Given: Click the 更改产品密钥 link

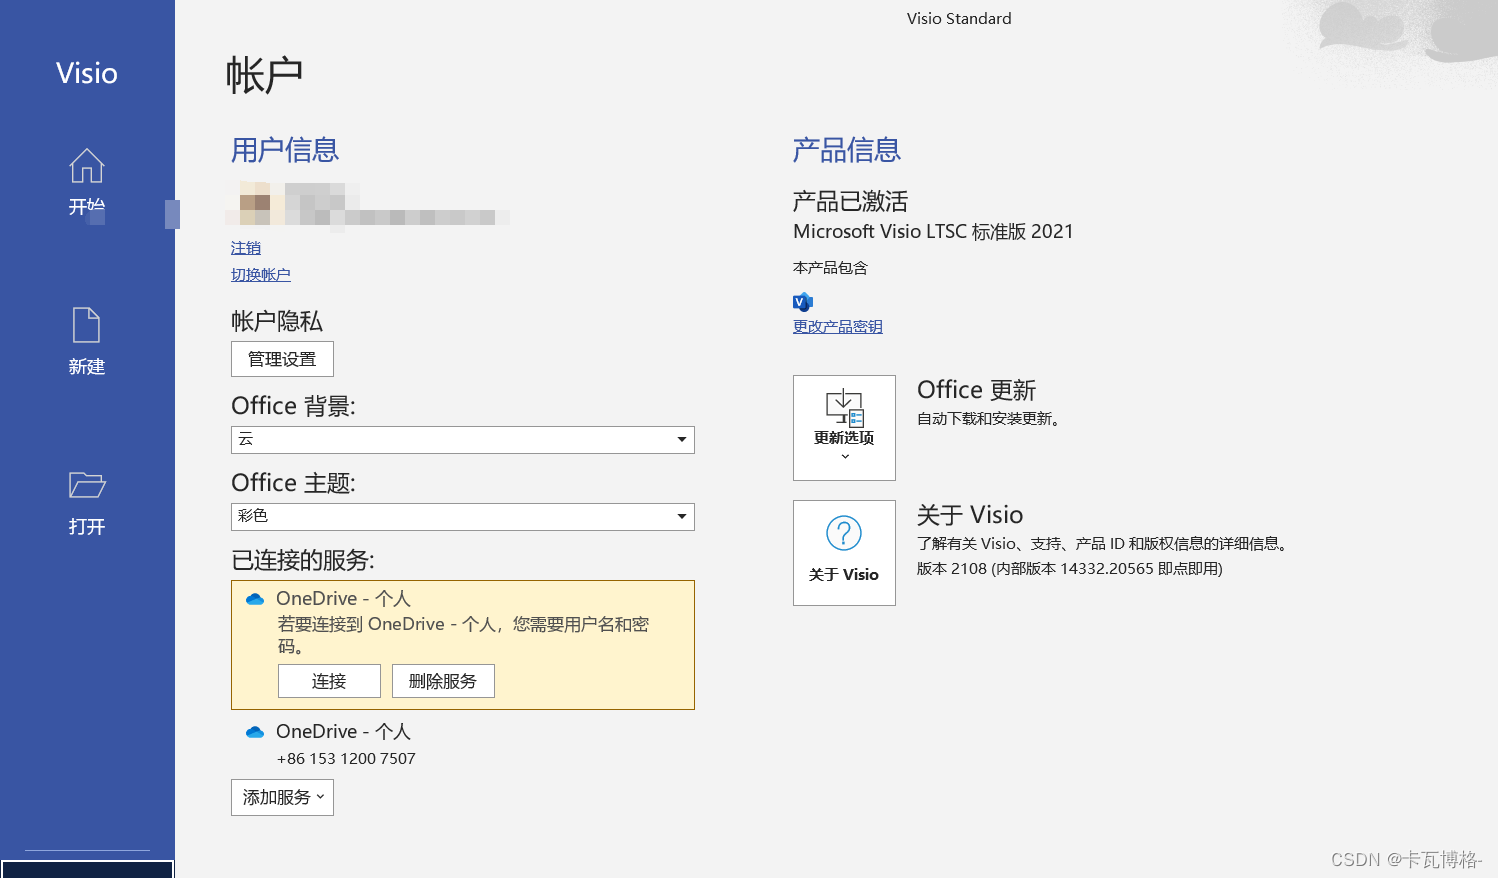Looking at the screenshot, I should (838, 327).
